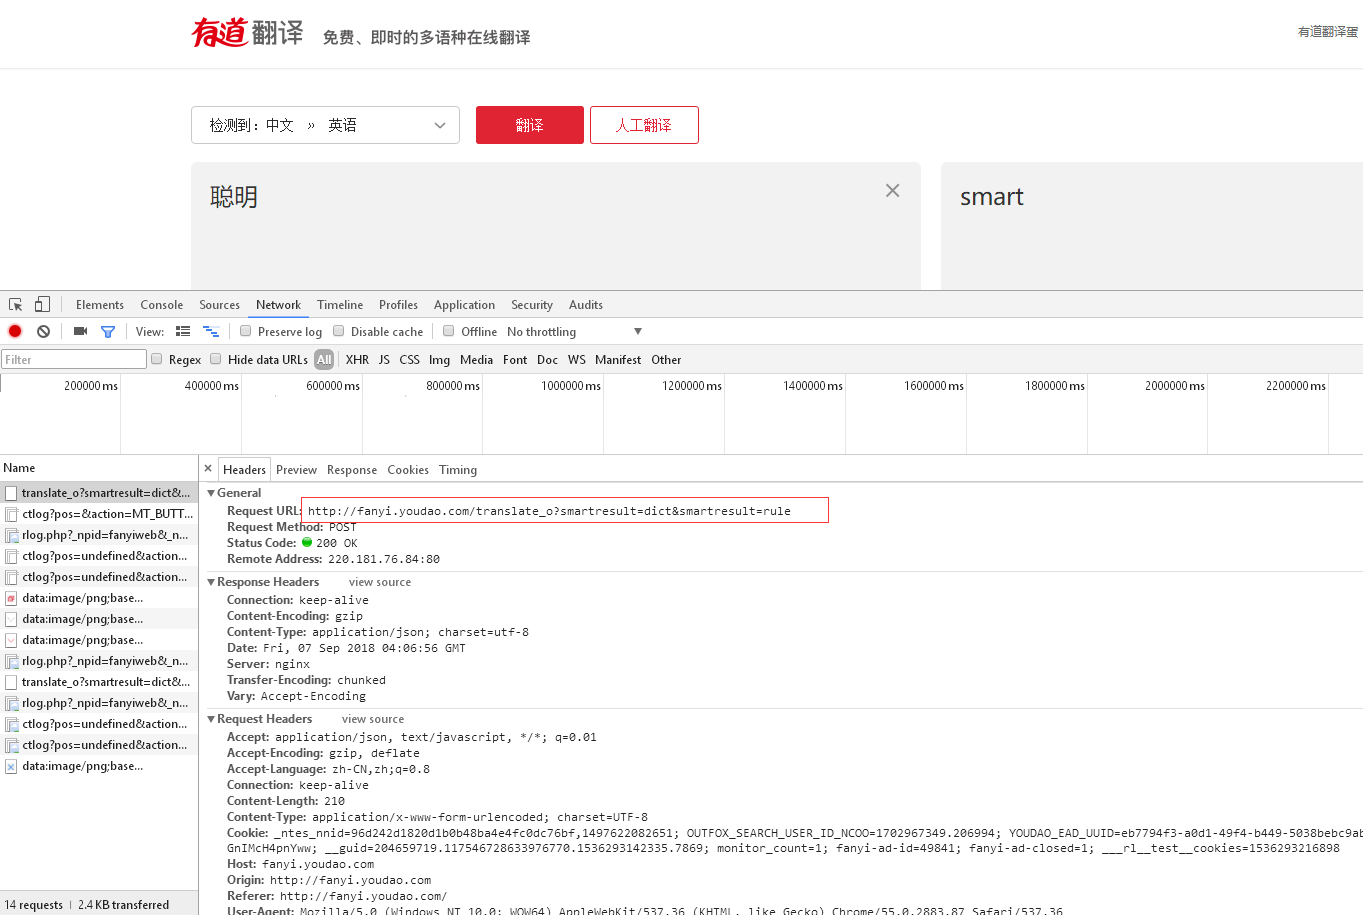
Task: Check the Hide data URLs option
Action: coord(215,359)
